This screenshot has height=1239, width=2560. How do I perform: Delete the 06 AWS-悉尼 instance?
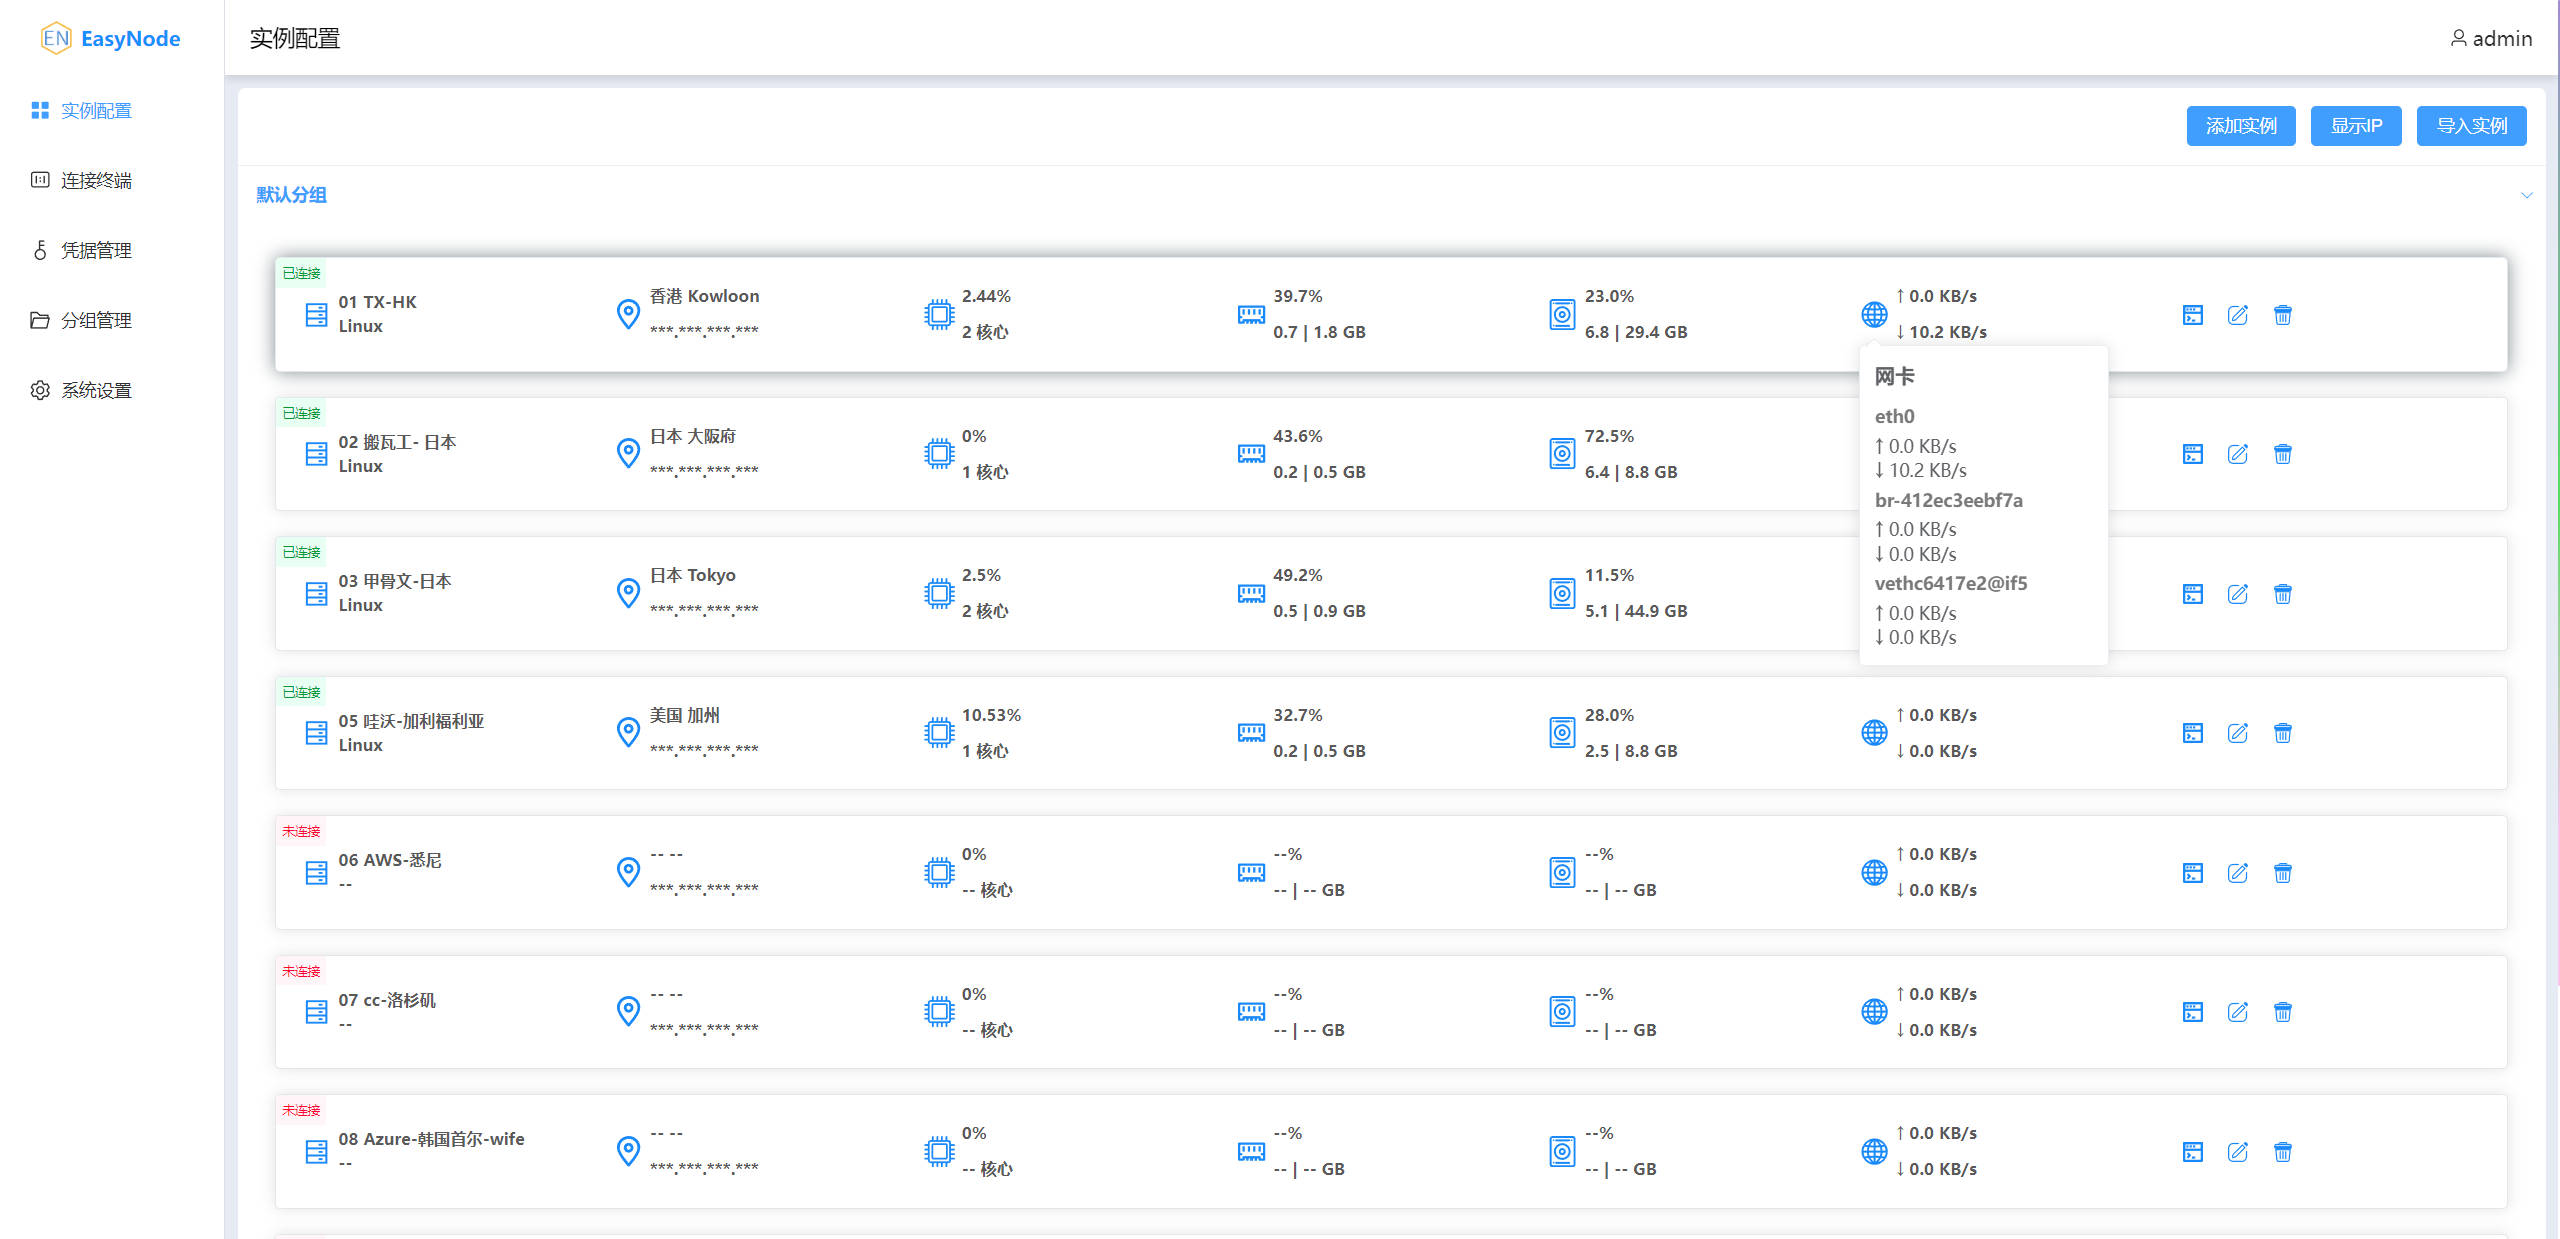[2282, 873]
